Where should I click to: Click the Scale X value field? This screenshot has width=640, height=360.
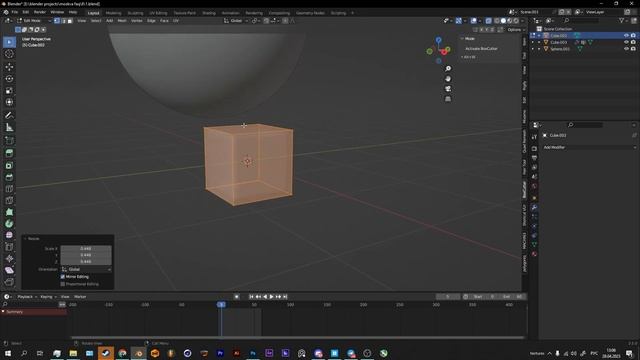pyautogui.click(x=86, y=248)
